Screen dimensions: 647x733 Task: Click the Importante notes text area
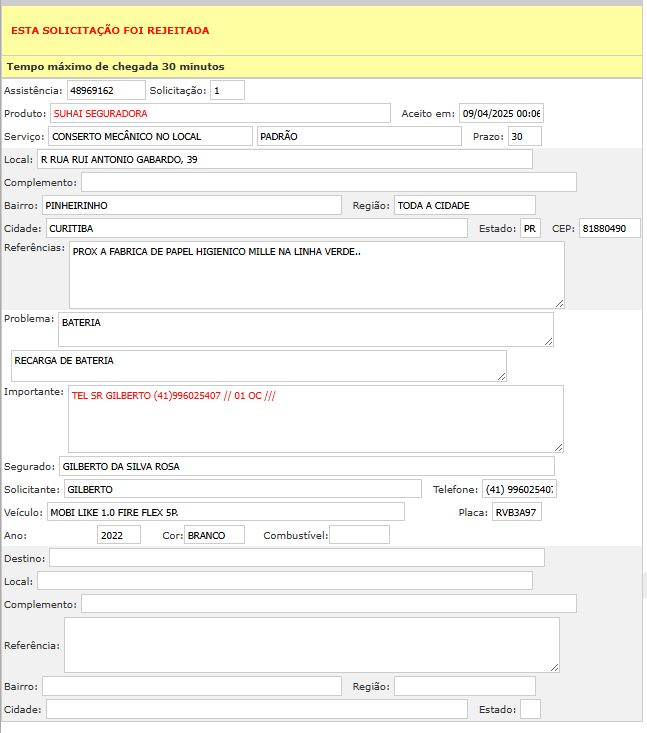point(315,418)
